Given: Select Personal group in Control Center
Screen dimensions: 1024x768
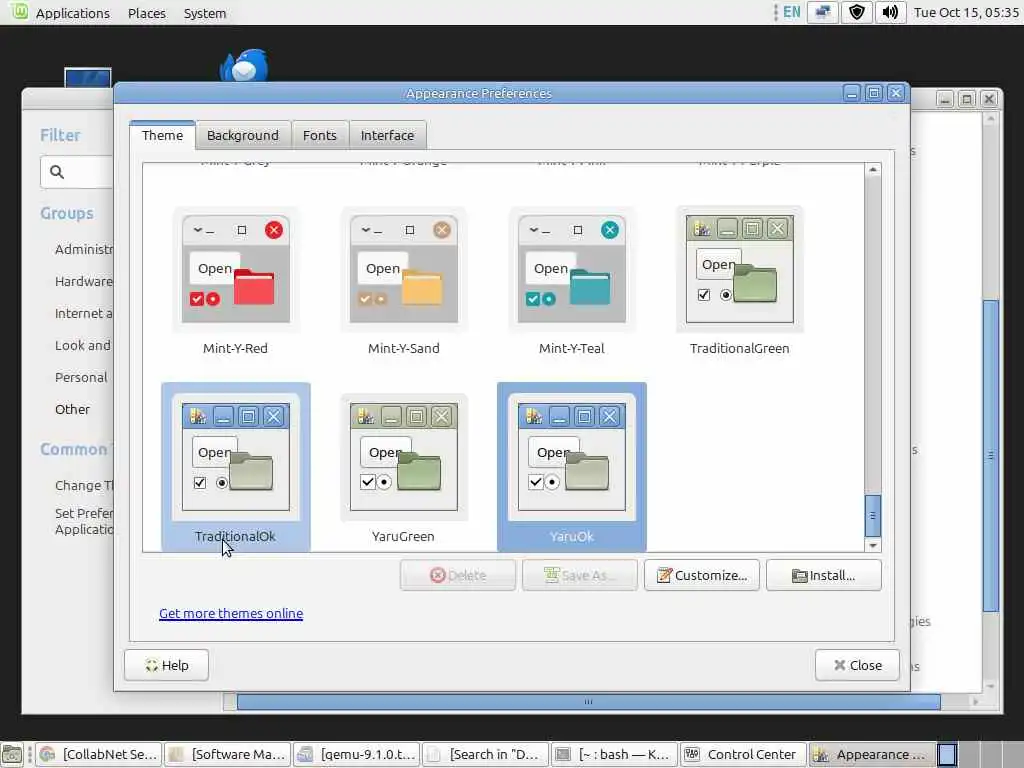Looking at the screenshot, I should tap(81, 377).
